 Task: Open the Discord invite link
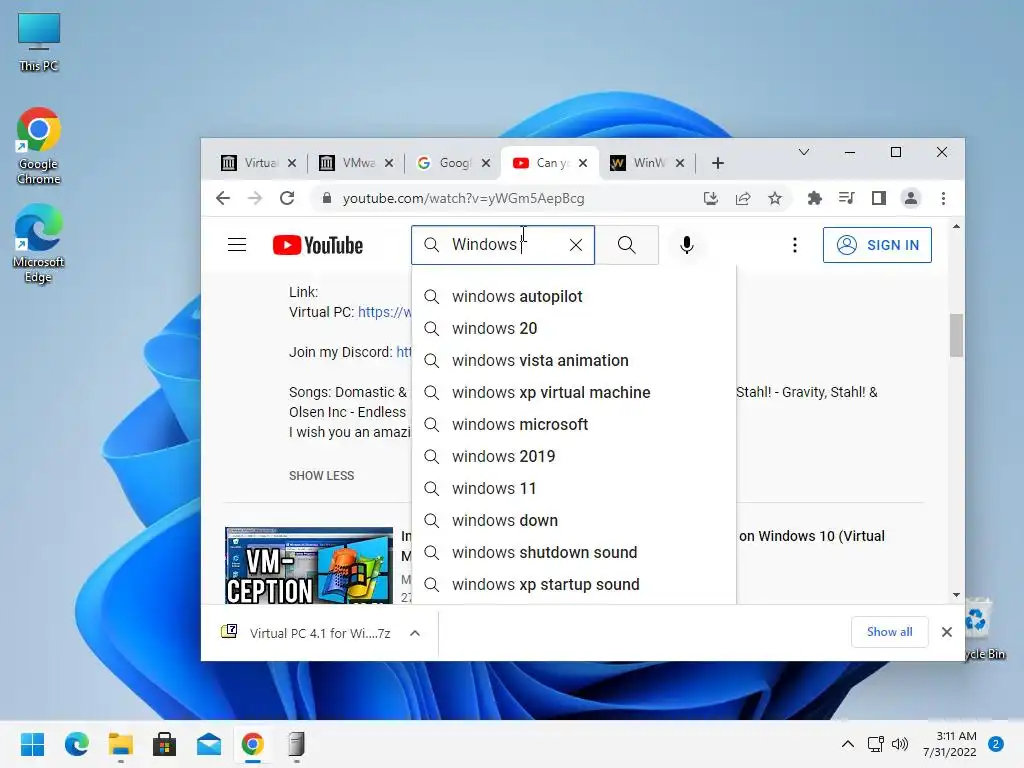point(404,352)
